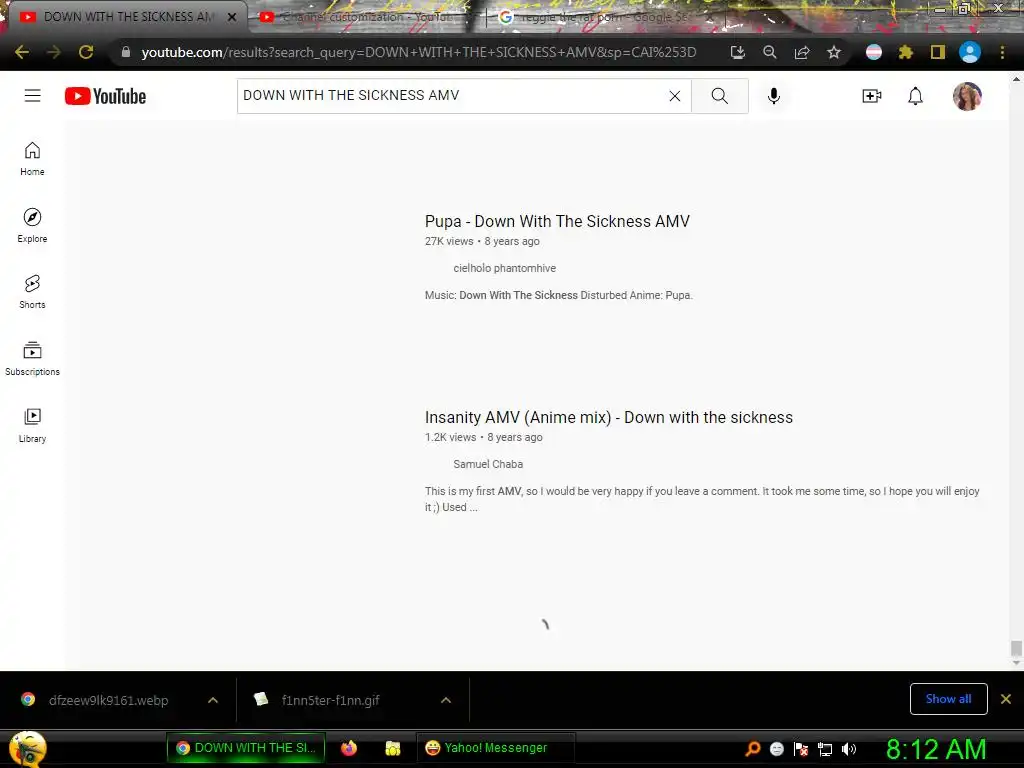Click scrollbar up arrow
1024x768 pixels.
tap(1016, 79)
